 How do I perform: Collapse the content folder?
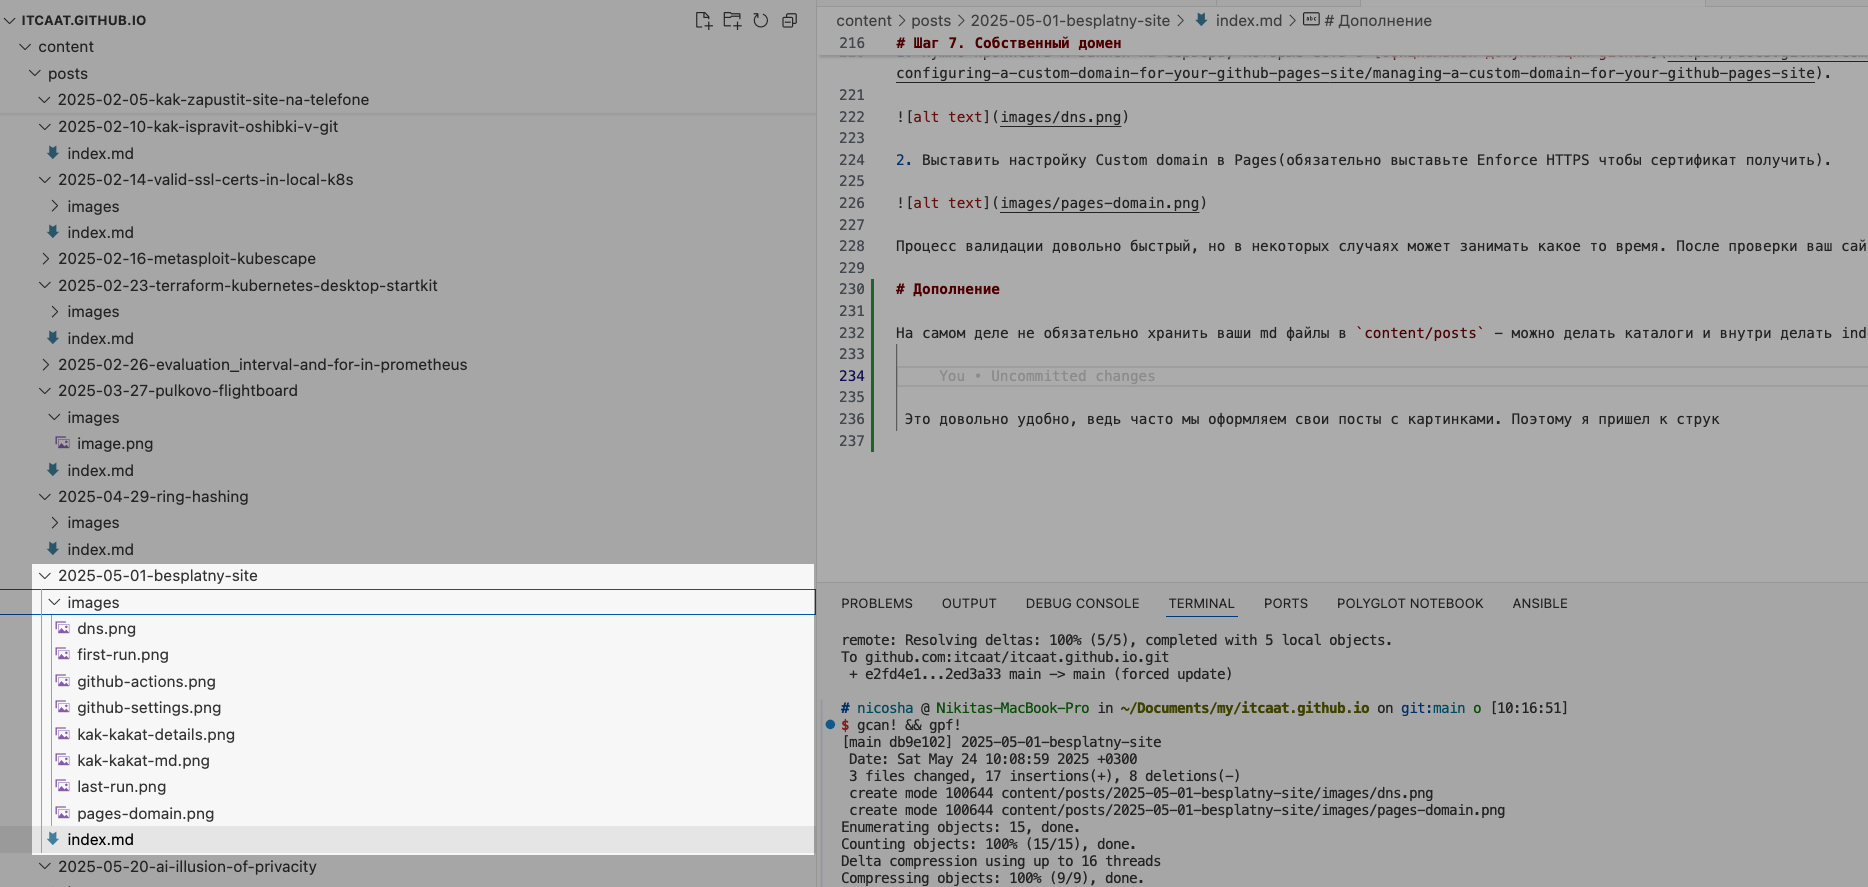click(x=26, y=47)
